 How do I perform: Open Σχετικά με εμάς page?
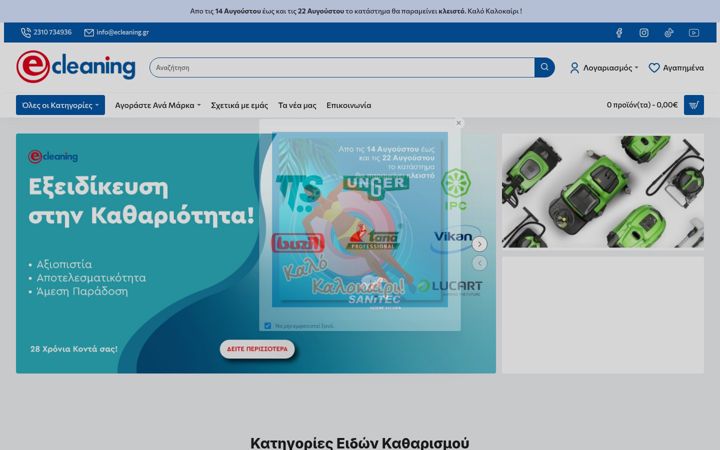pyautogui.click(x=239, y=105)
